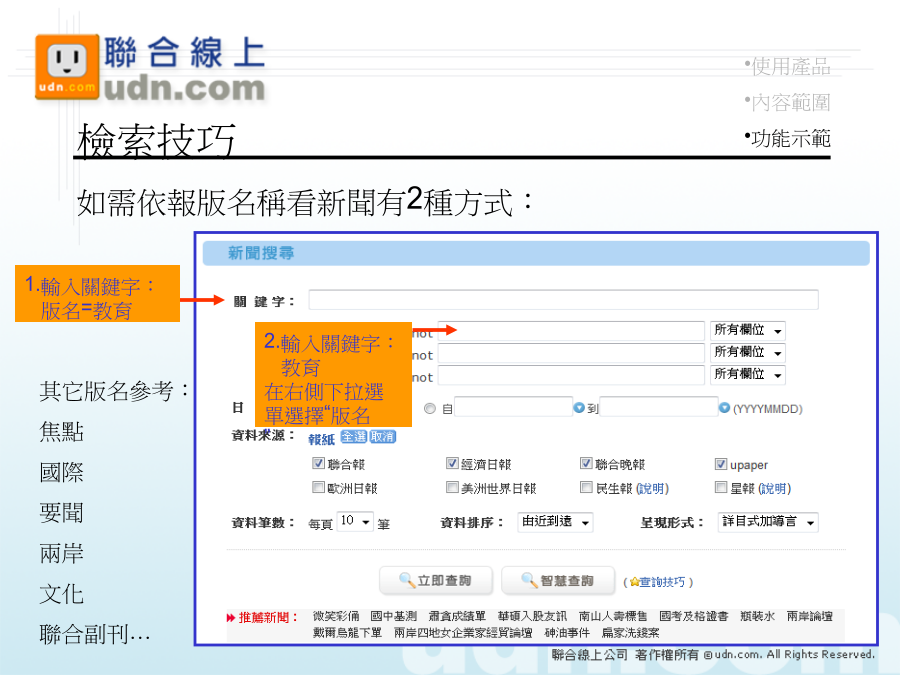Open the recommended news 扁家洗錢案
The image size is (900, 675).
[631, 633]
